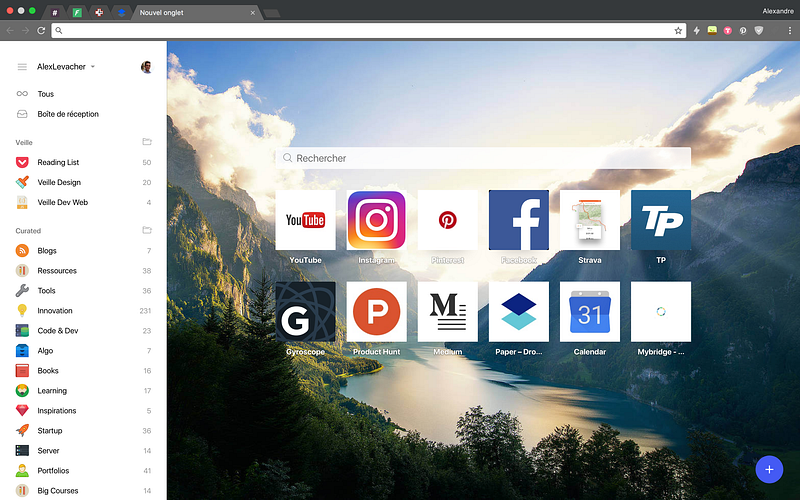The width and height of the screenshot is (800, 500).
Task: Switch to the red cross pinned tab
Action: [x=99, y=12]
